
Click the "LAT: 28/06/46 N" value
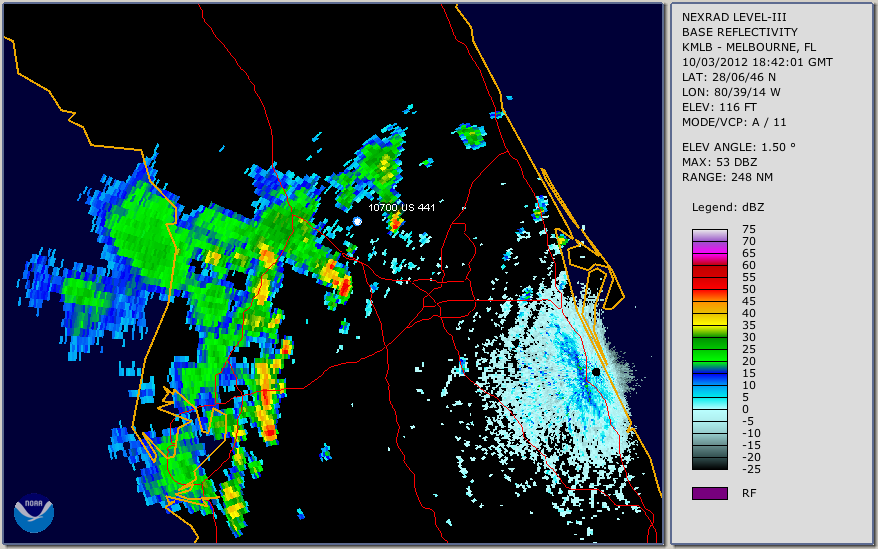click(x=728, y=77)
